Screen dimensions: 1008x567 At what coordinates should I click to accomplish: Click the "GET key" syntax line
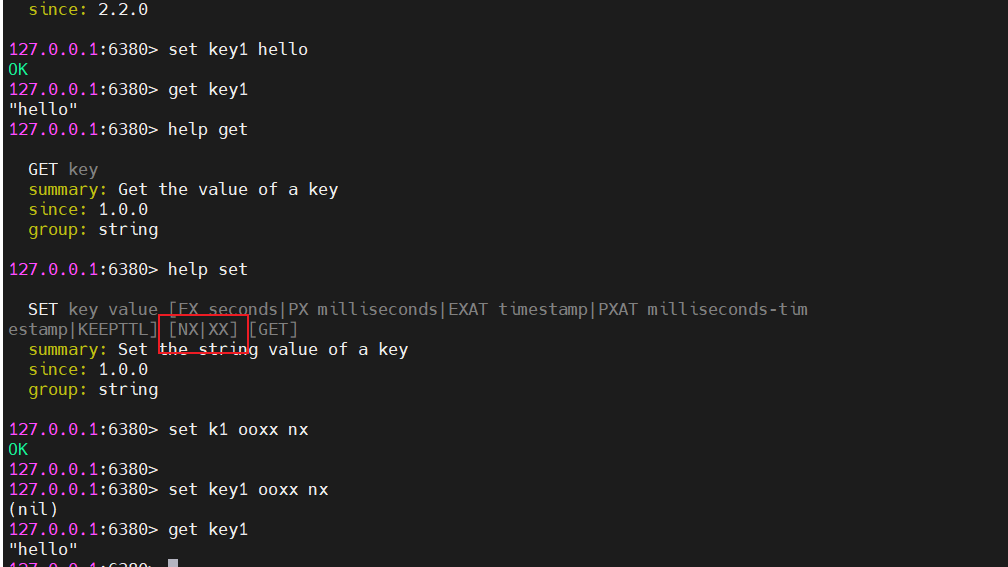tap(63, 169)
